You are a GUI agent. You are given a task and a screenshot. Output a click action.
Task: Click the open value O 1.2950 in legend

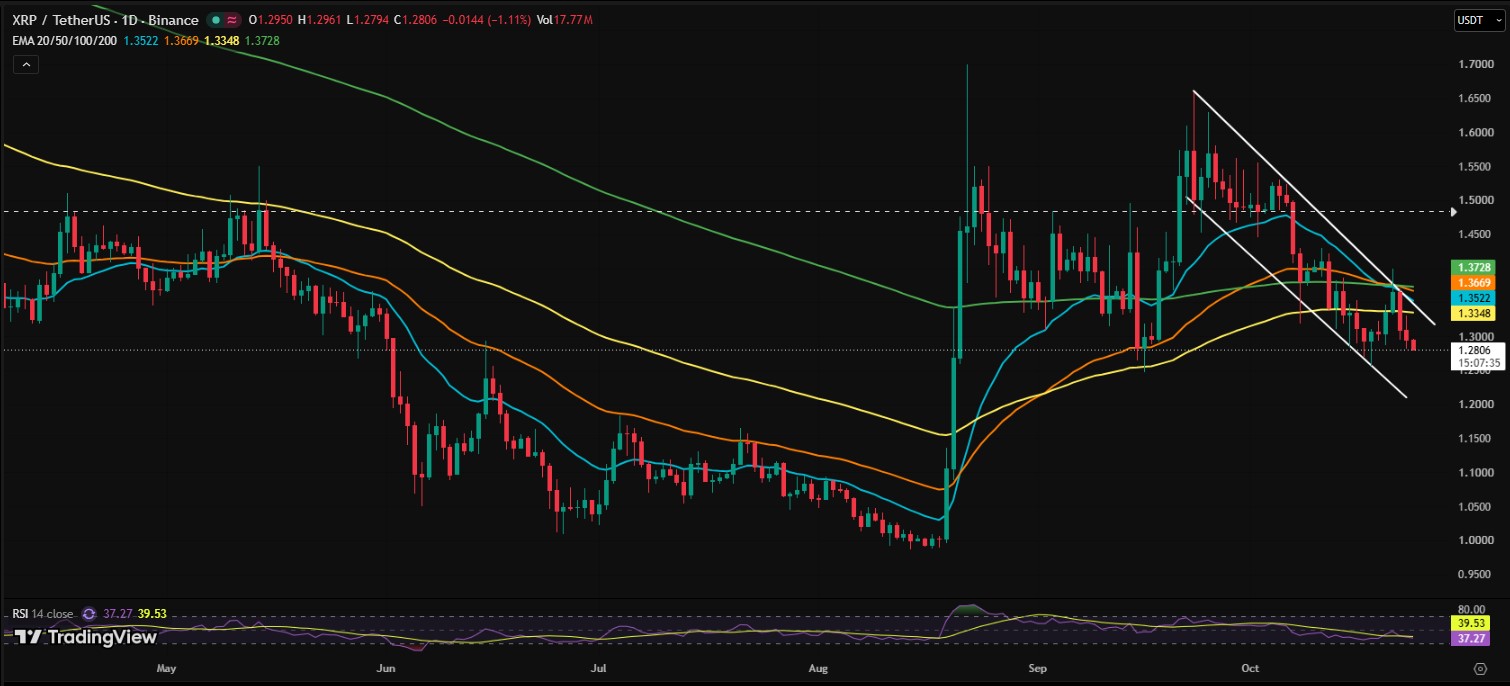(x=270, y=20)
